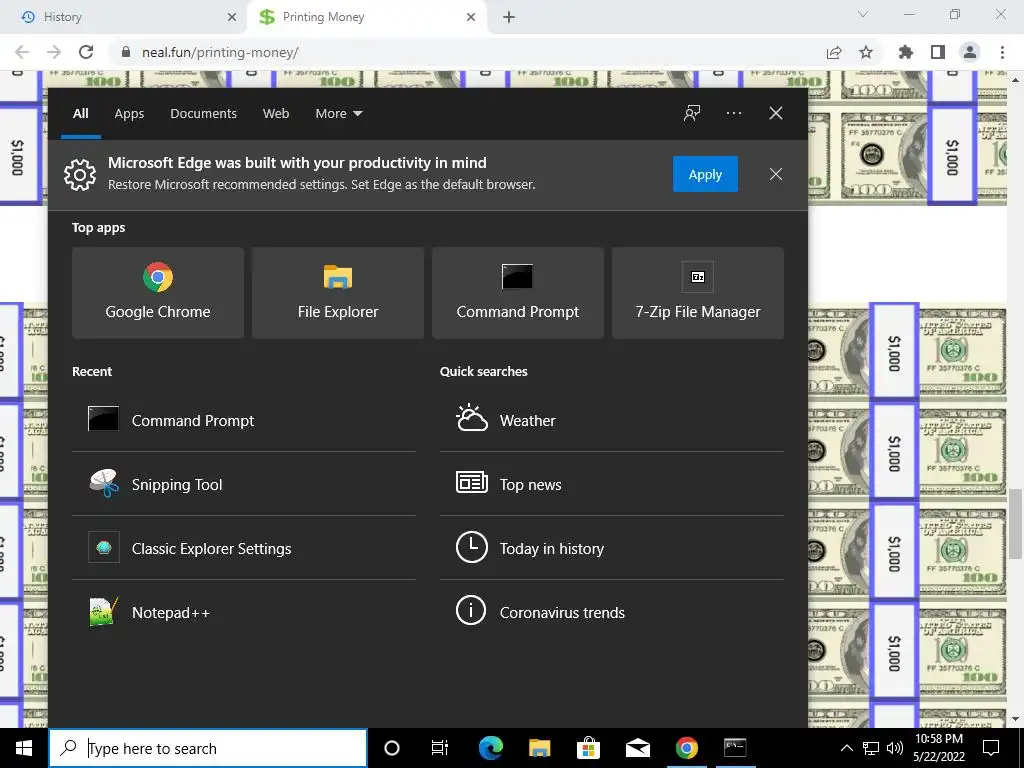Open File Explorer tile in Top apps
Image resolution: width=1024 pixels, height=768 pixels.
tap(338, 293)
